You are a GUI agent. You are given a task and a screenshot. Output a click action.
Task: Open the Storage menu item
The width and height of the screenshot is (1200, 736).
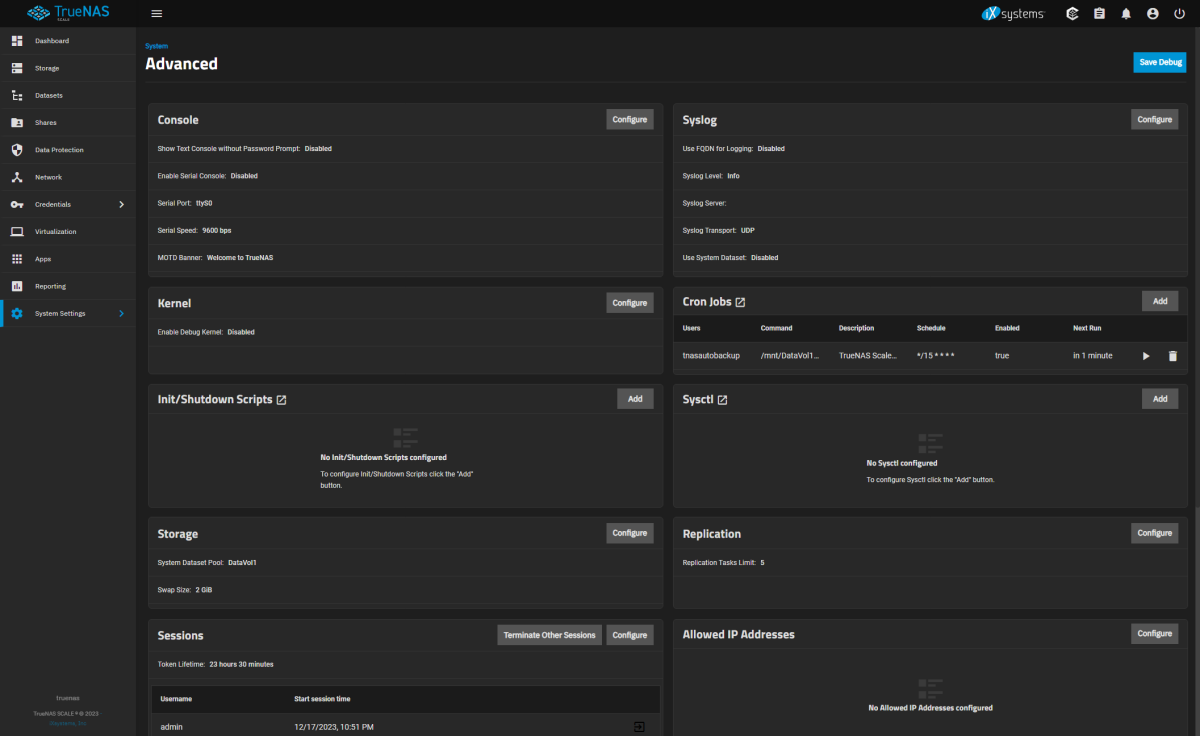click(x=68, y=68)
